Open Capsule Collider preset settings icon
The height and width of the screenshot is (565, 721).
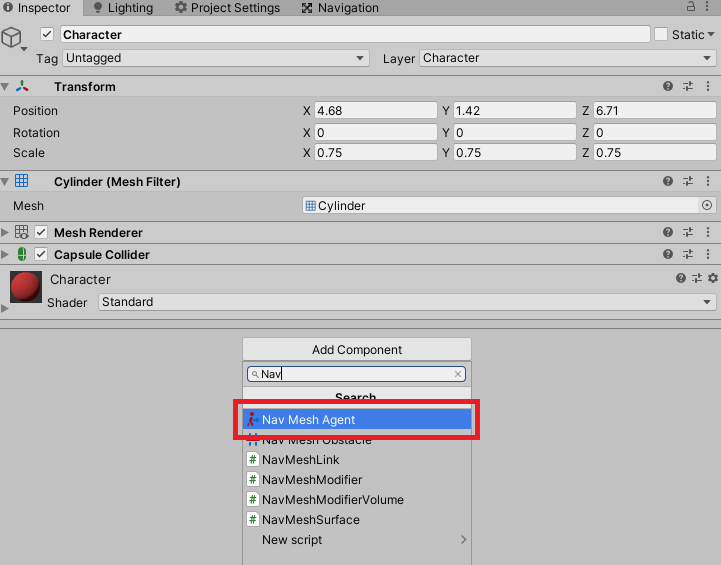(x=688, y=254)
